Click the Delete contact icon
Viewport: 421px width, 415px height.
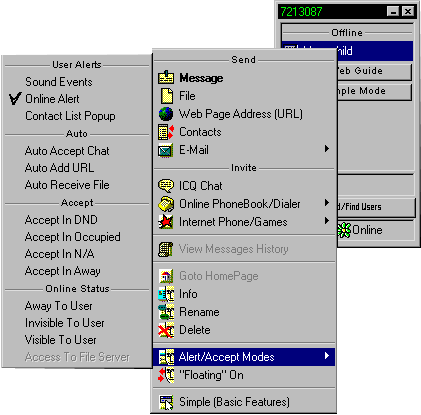[166, 330]
